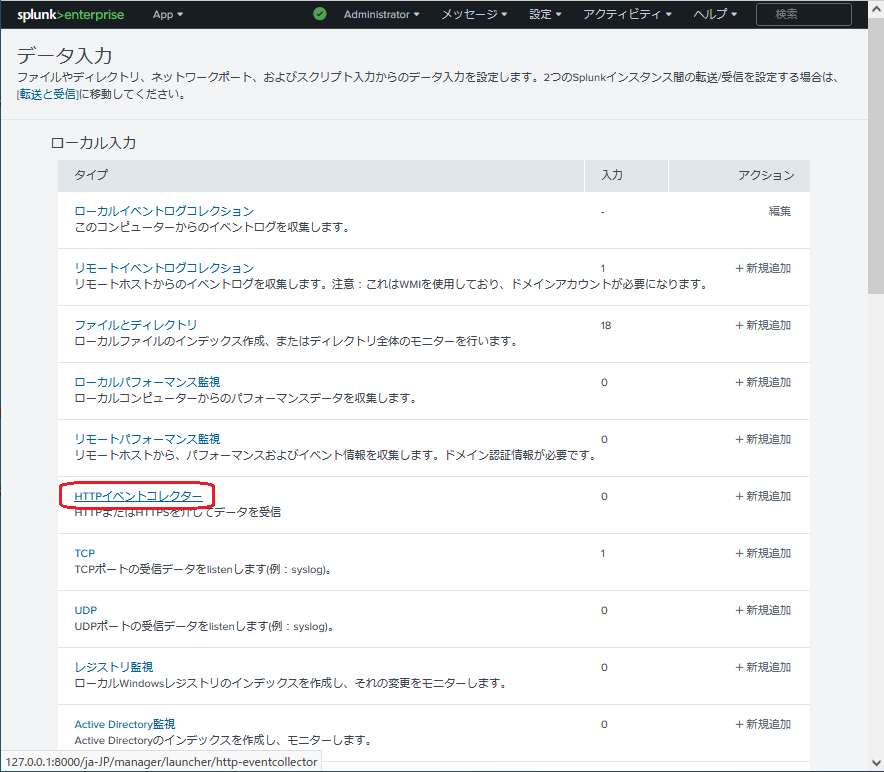Click the ローカル入力 section heading

(x=94, y=143)
